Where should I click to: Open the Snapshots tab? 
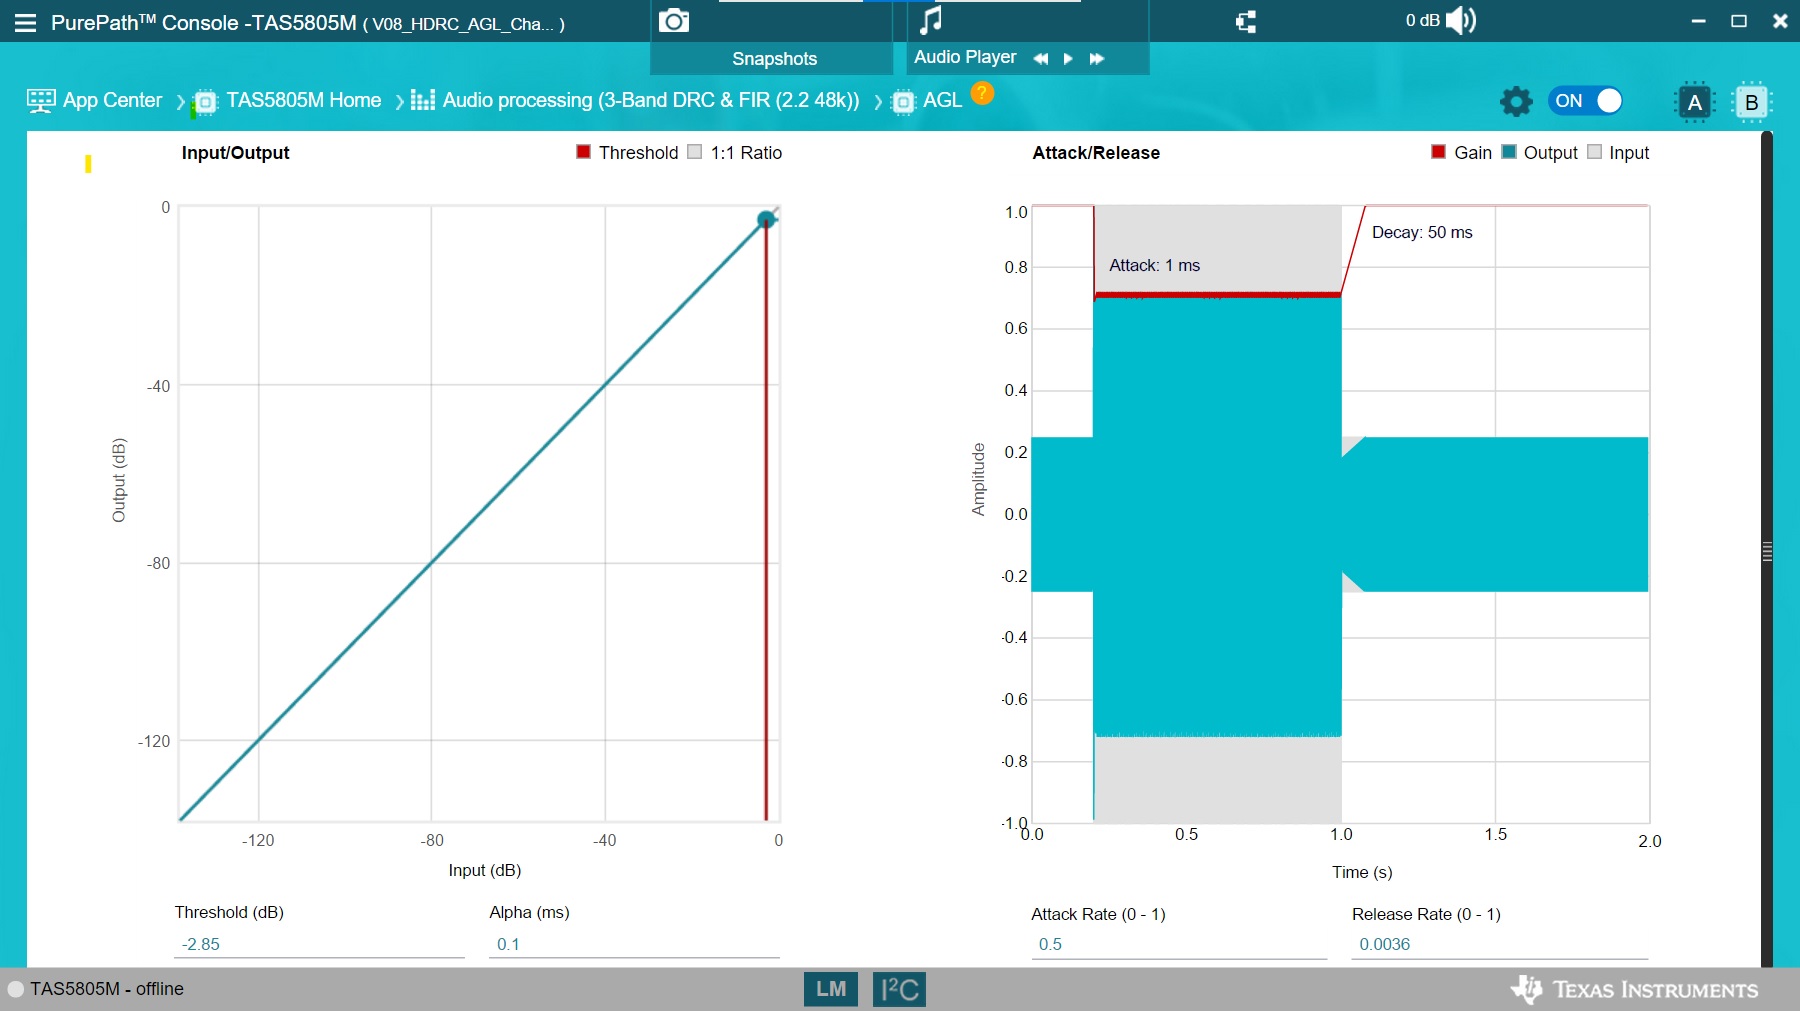tap(774, 59)
